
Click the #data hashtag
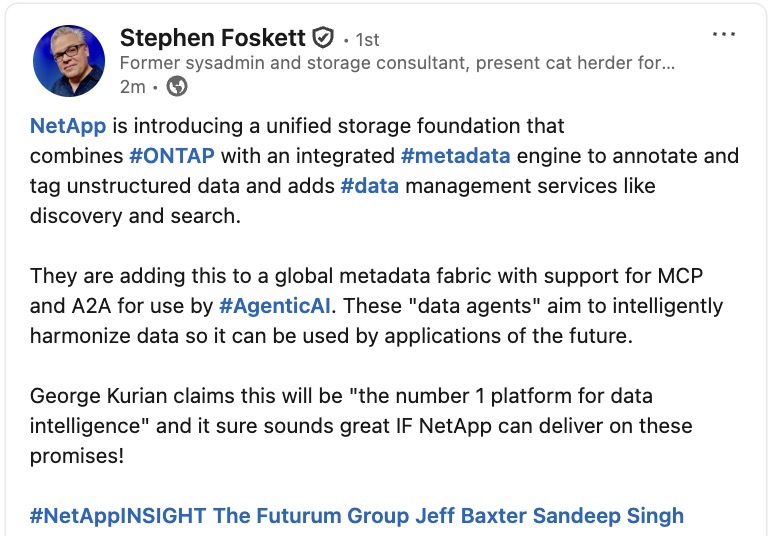coord(369,186)
